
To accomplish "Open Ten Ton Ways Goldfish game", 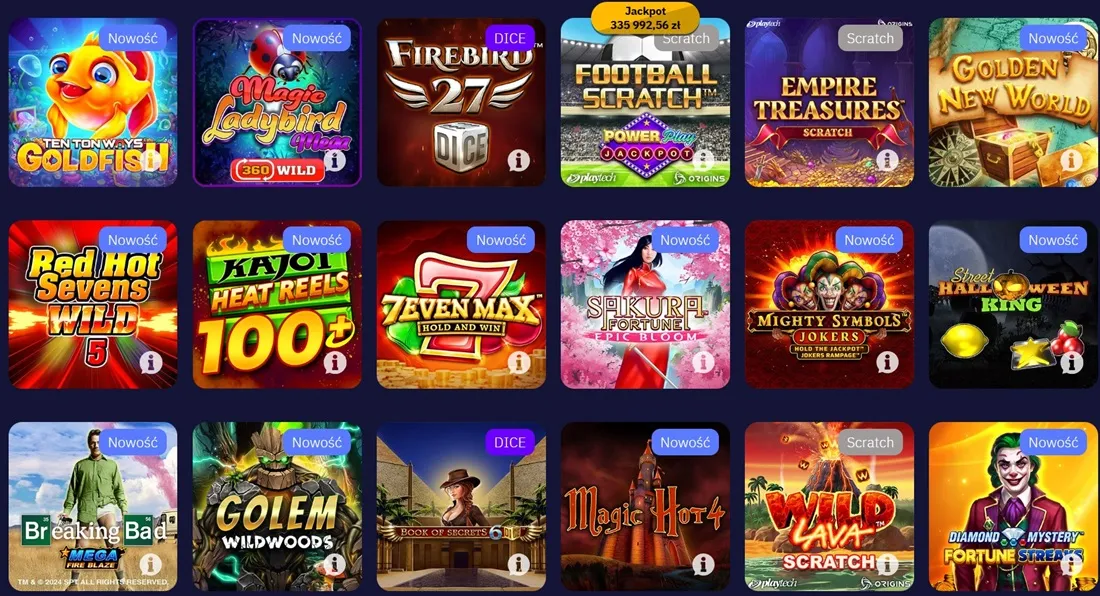I will 93,102.
